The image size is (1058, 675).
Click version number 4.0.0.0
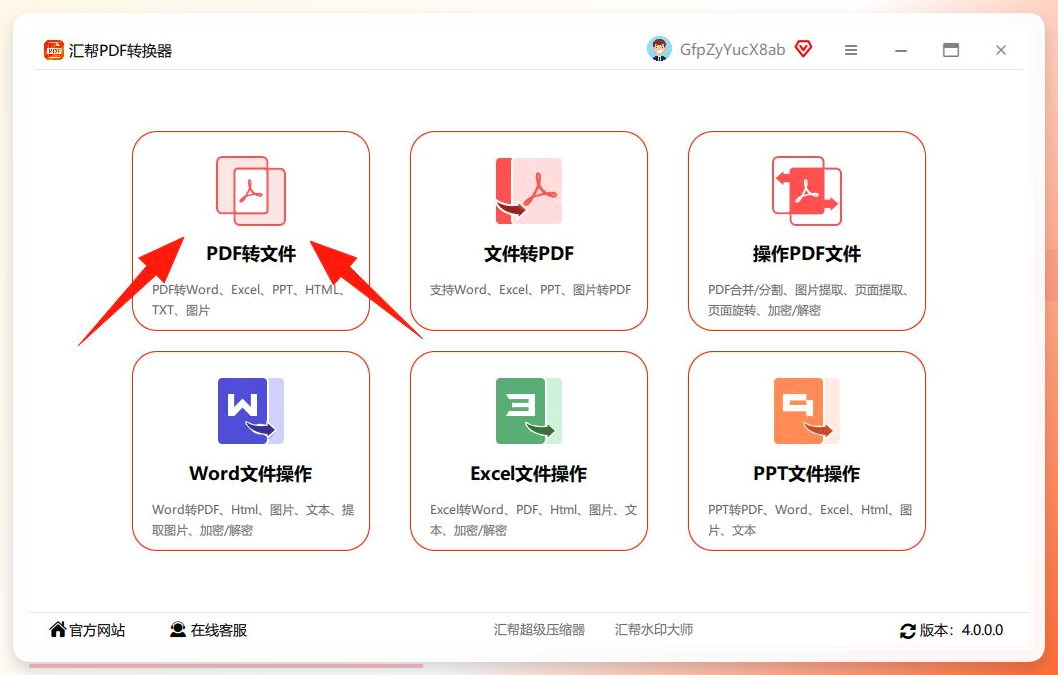tap(982, 630)
